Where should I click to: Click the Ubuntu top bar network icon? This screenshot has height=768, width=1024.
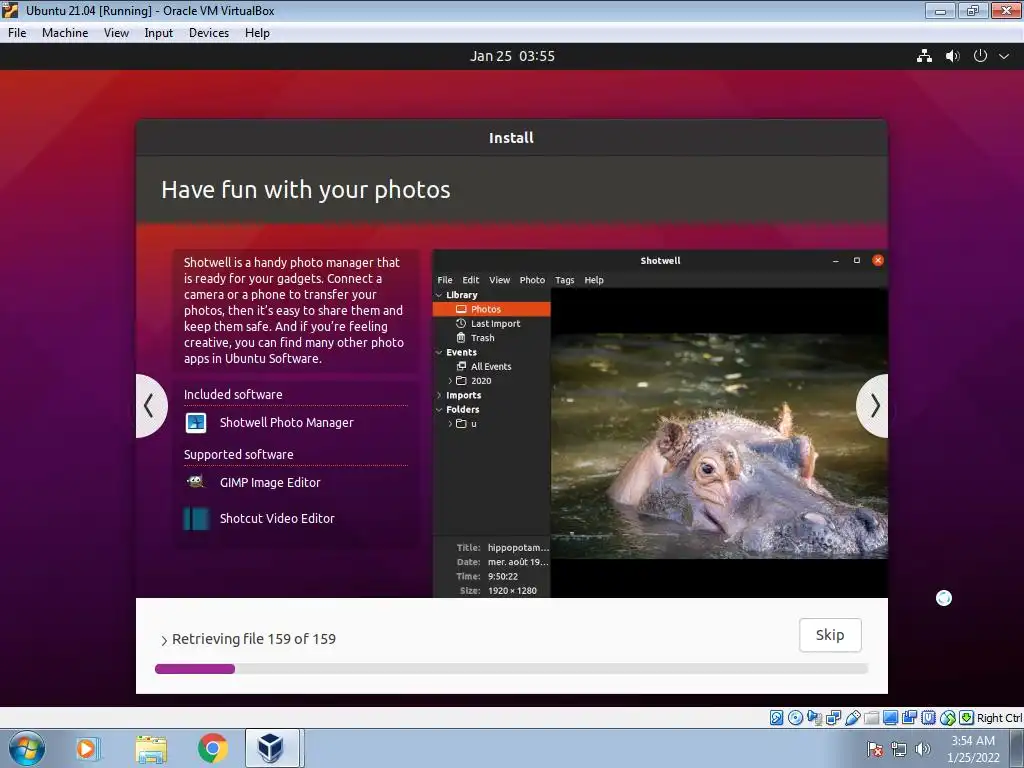[x=924, y=56]
